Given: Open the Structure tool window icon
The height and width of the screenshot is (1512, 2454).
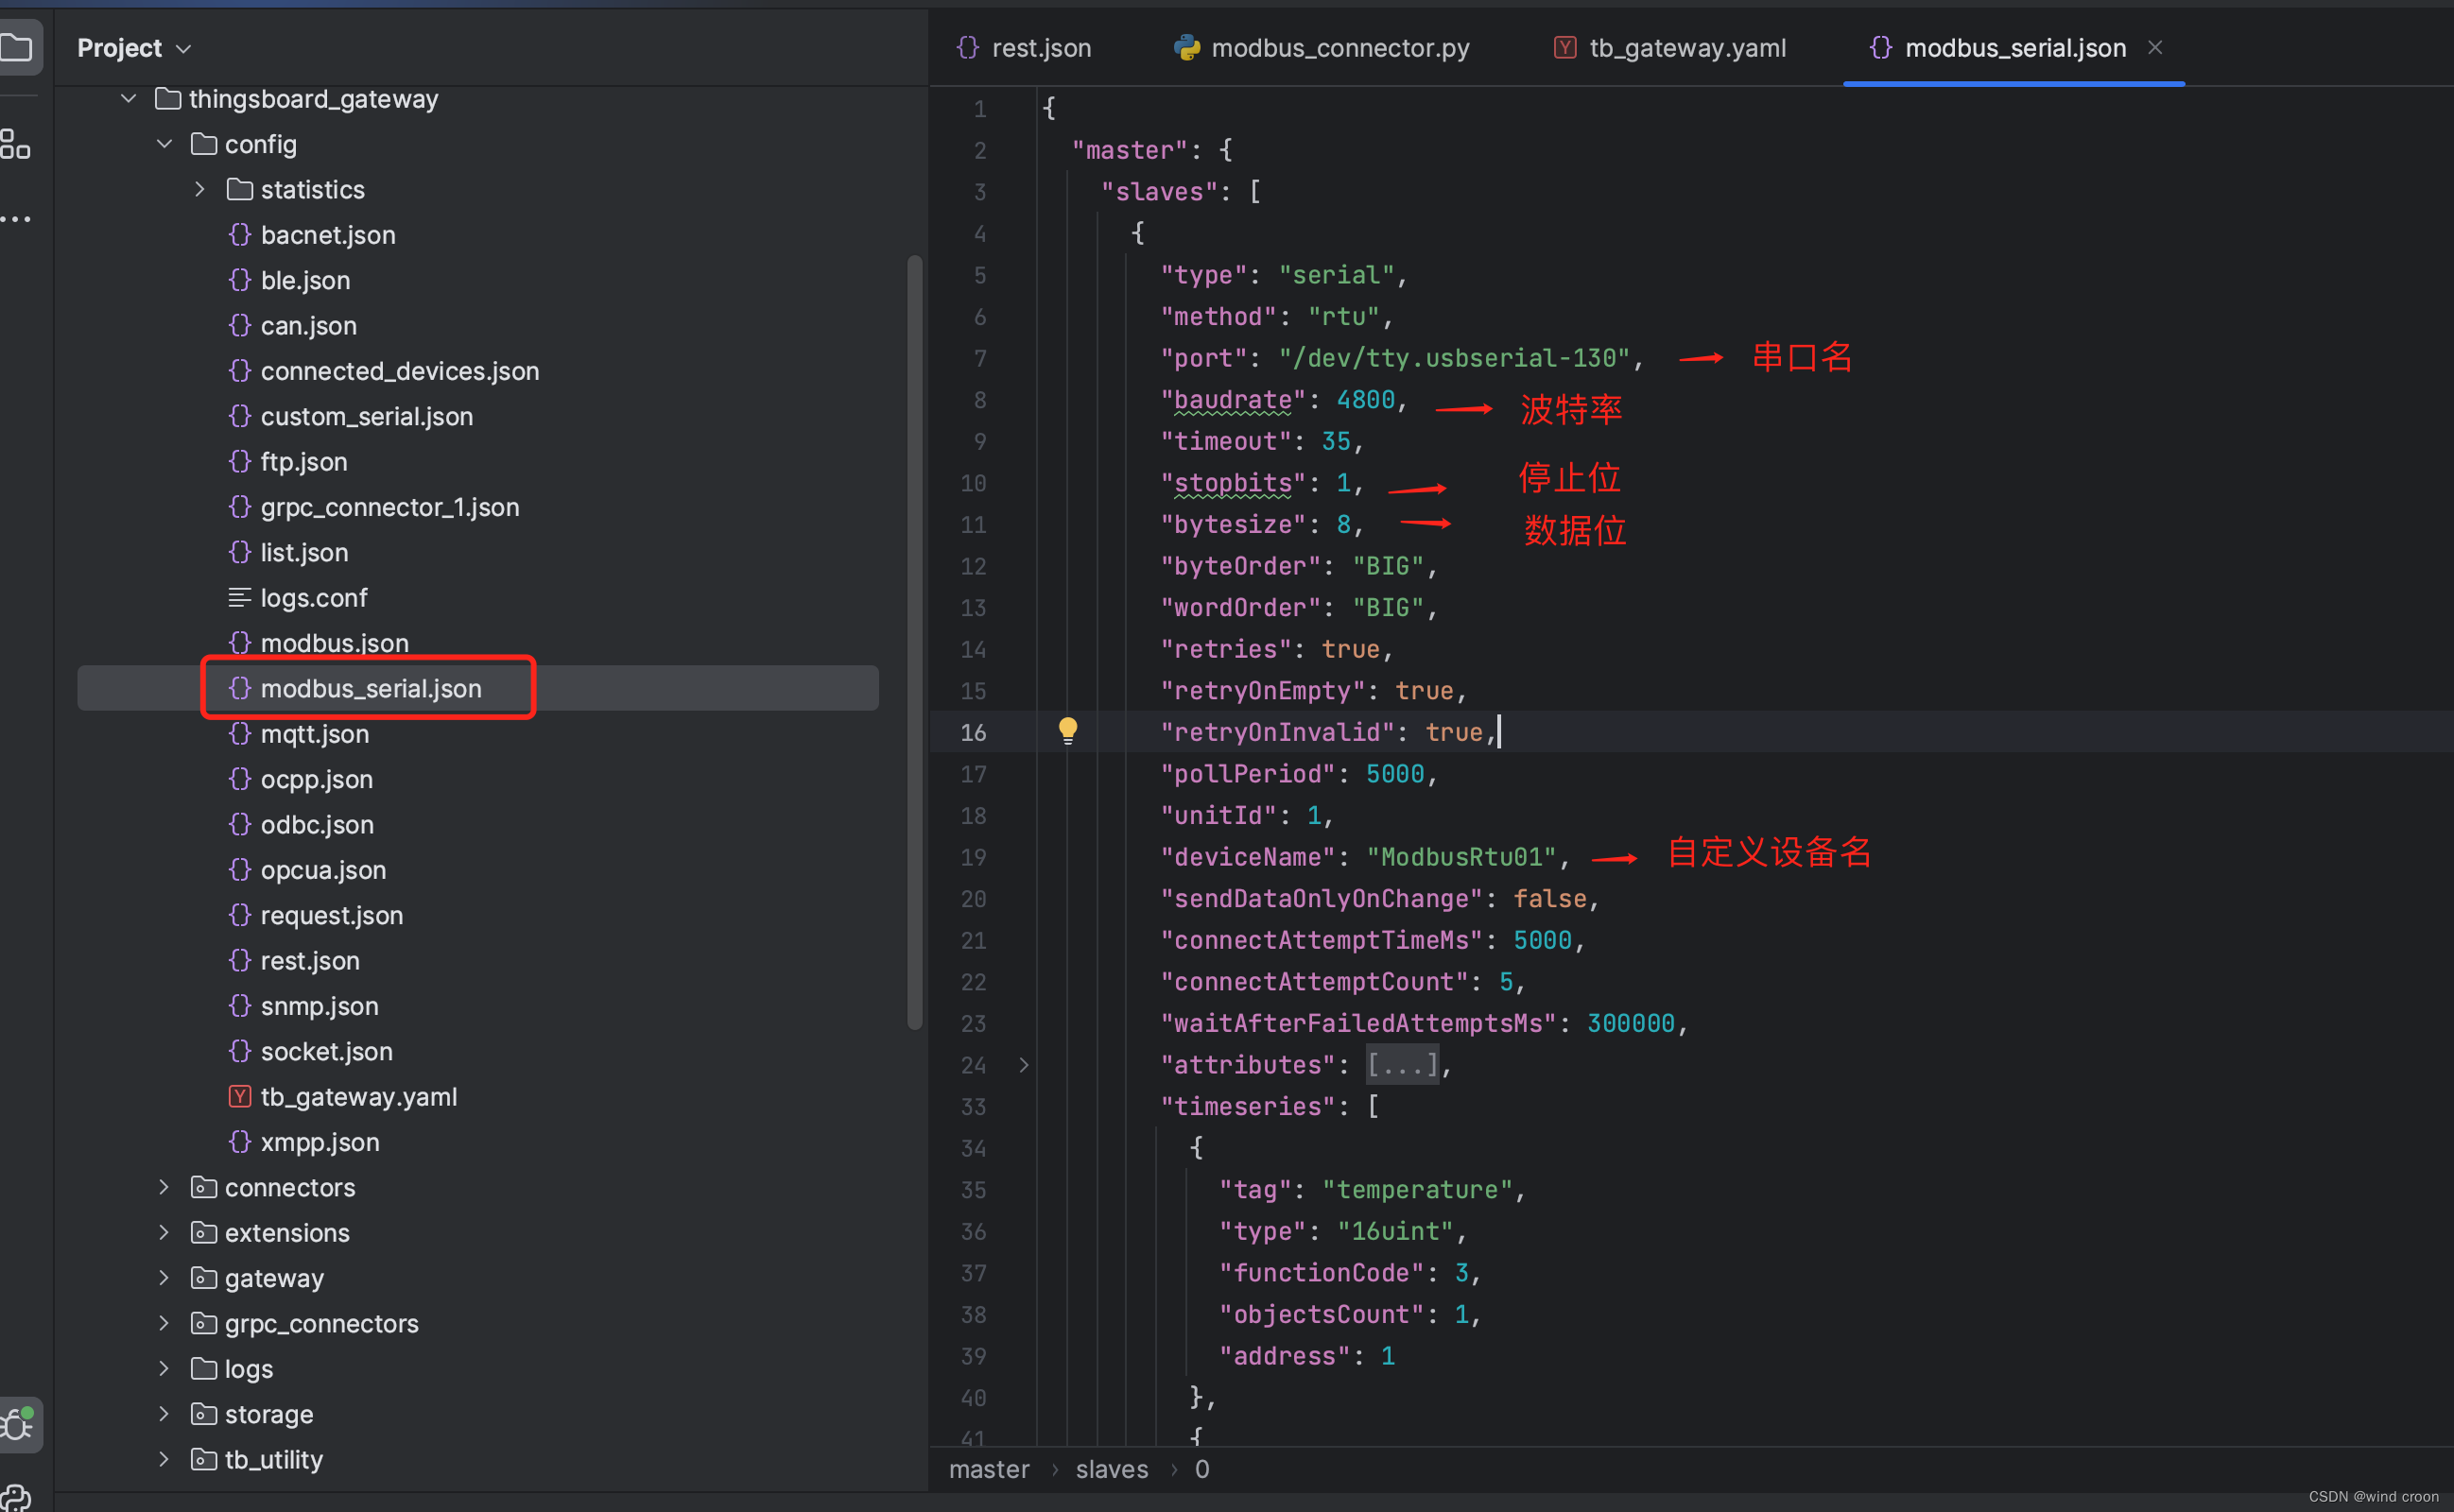Looking at the screenshot, I should [x=16, y=144].
